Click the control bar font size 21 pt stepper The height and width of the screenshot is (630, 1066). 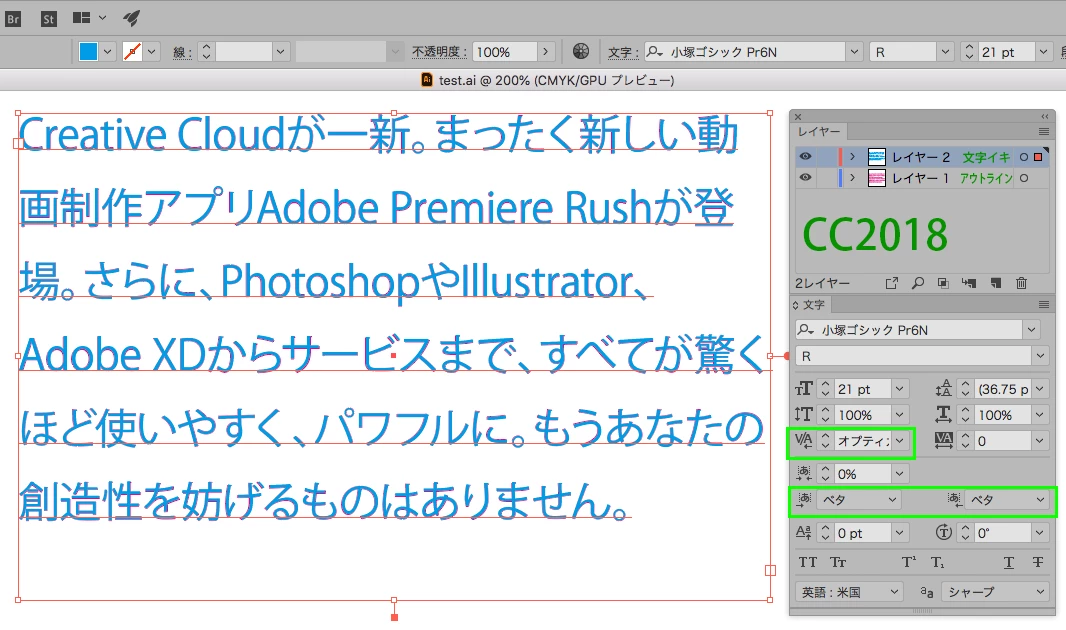(969, 52)
